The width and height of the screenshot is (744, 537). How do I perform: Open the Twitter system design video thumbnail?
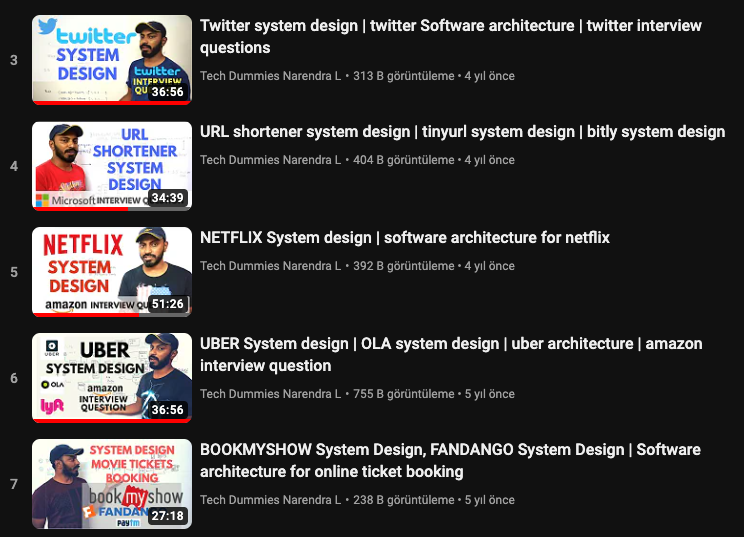pyautogui.click(x=112, y=60)
